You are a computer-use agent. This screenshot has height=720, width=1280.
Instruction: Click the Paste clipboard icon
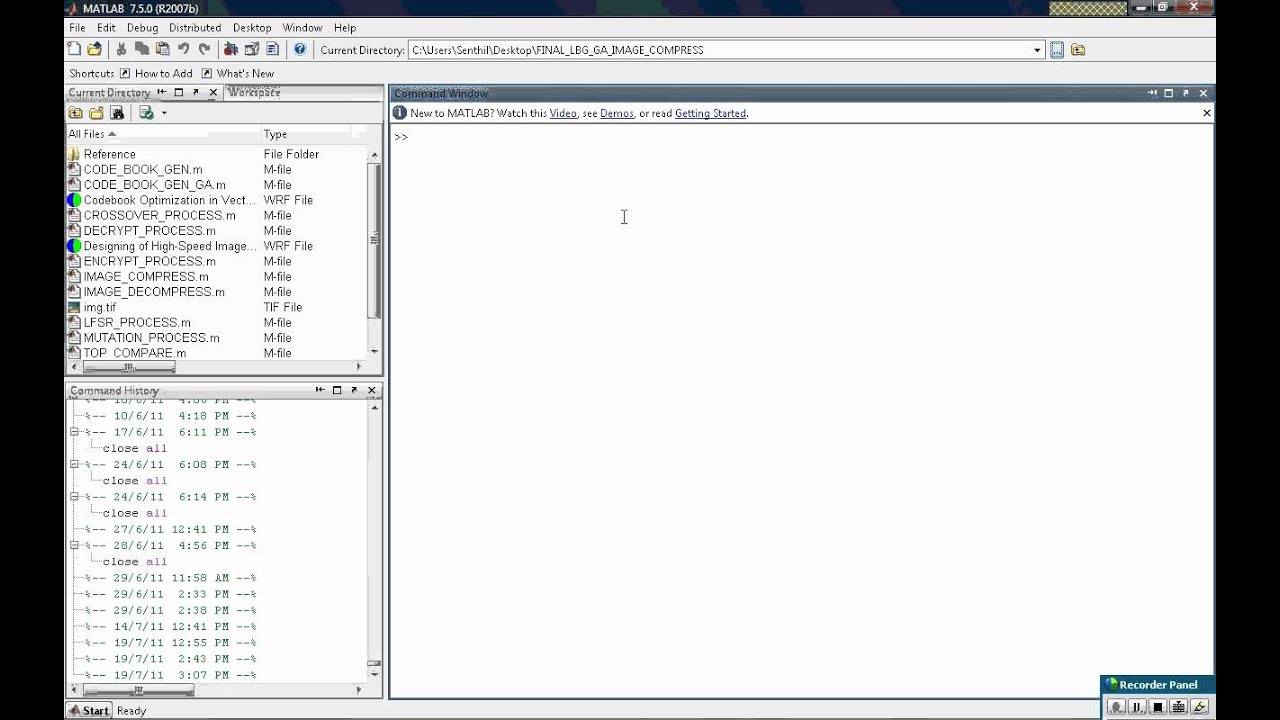click(x=163, y=49)
